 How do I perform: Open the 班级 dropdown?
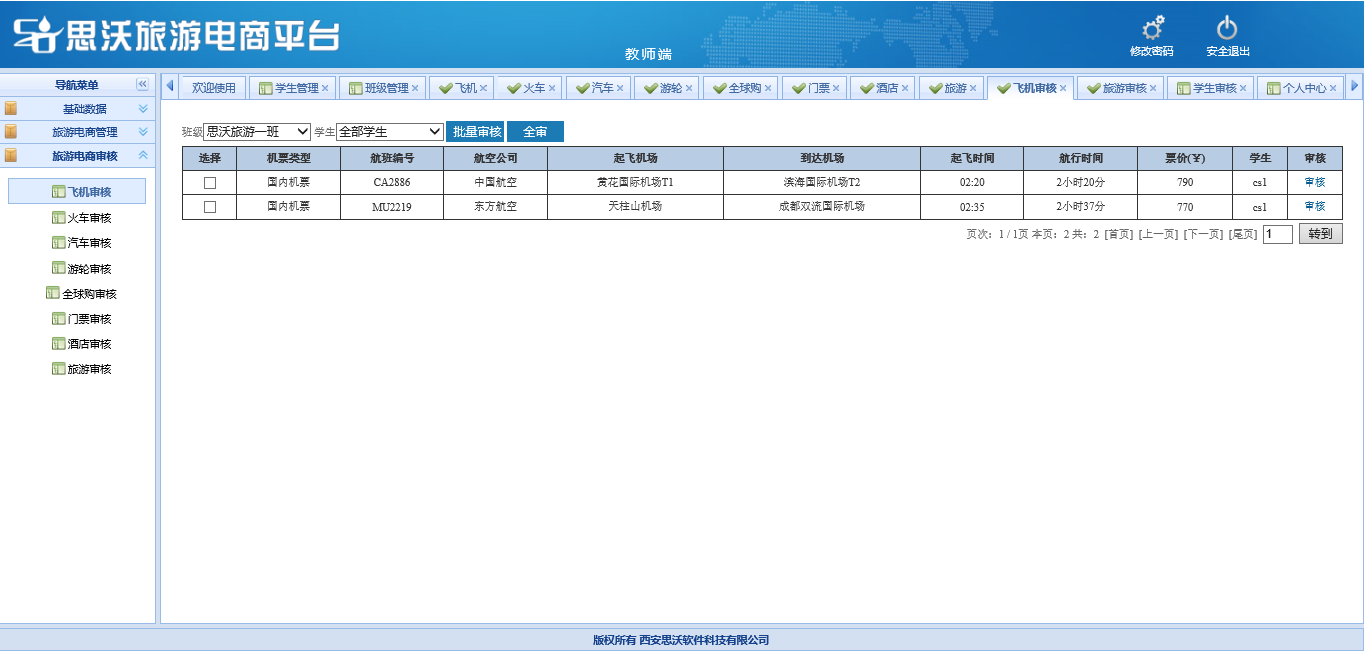[257, 132]
